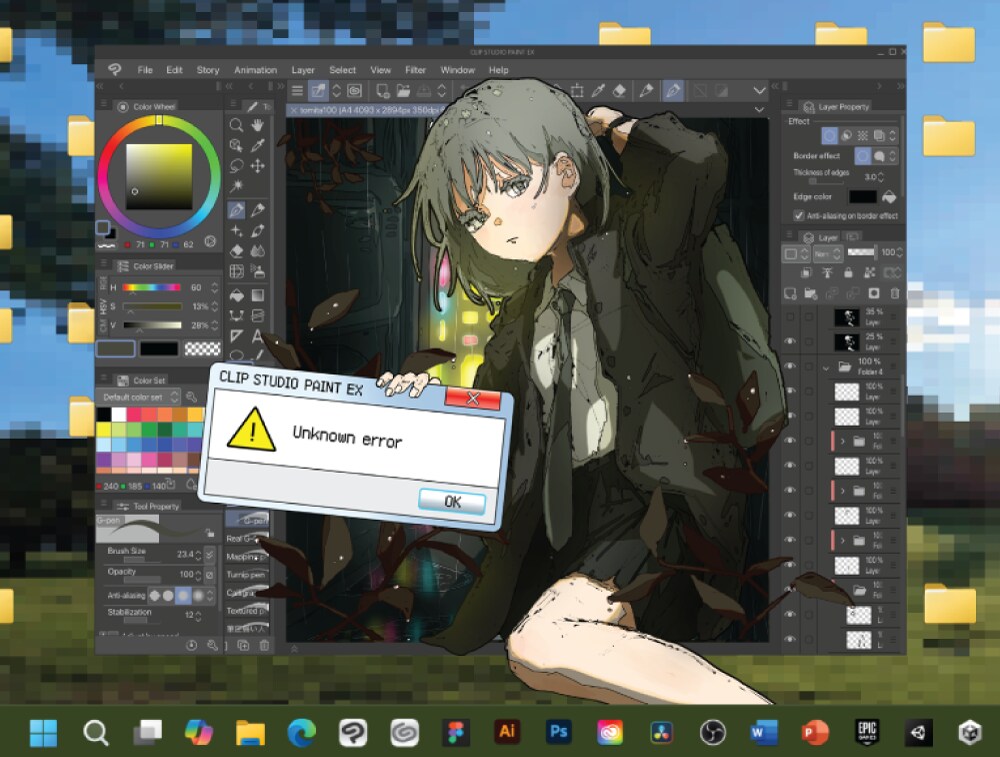Click OK in the Unknown error dialog

(452, 502)
